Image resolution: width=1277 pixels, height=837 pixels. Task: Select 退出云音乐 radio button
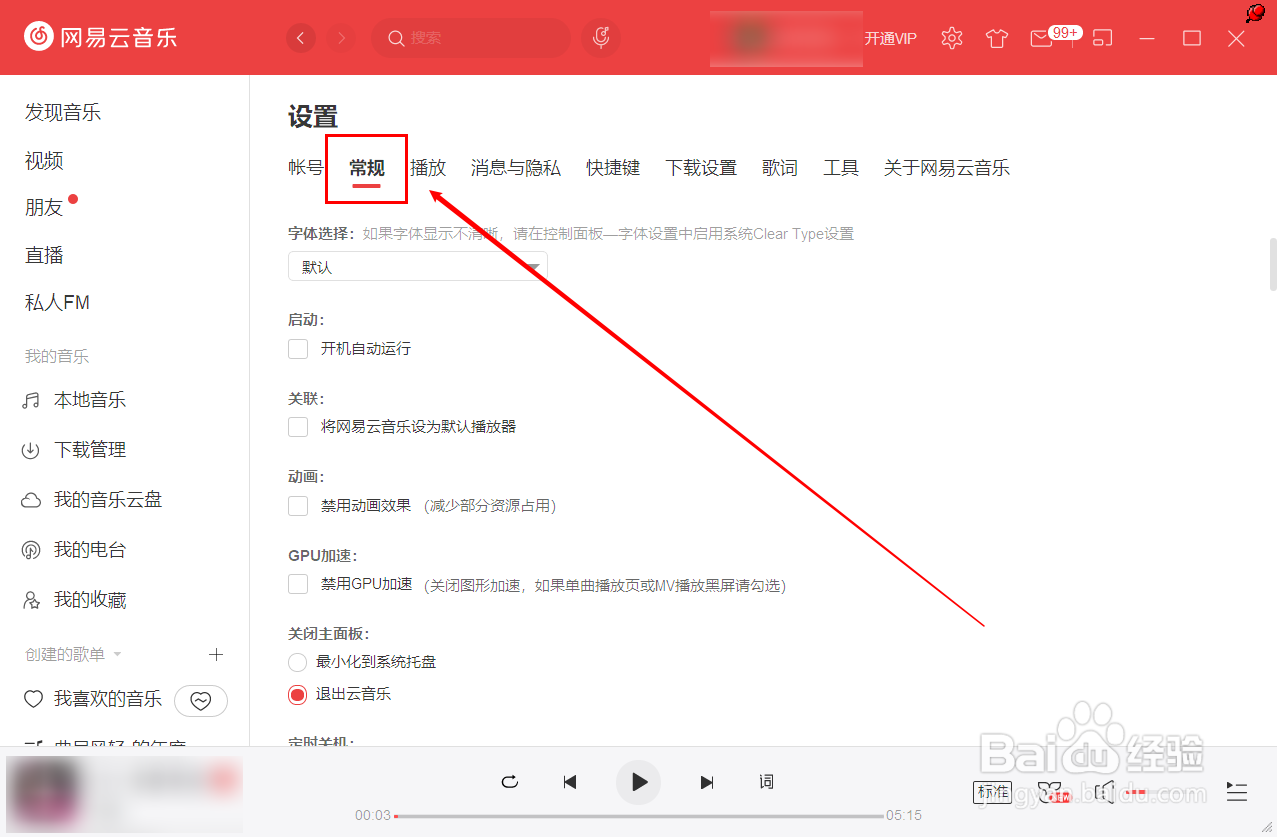(297, 694)
